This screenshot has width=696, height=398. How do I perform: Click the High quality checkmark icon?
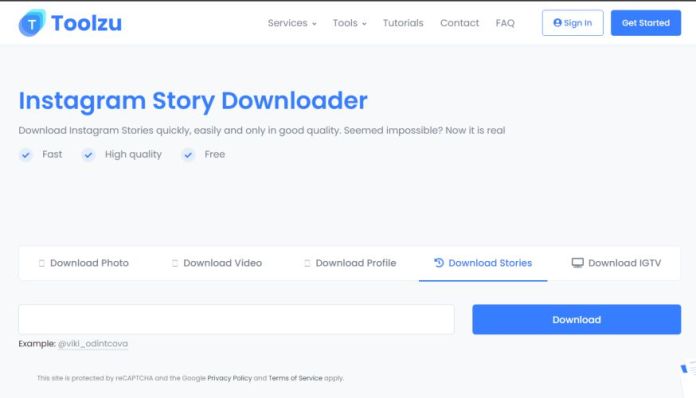click(x=88, y=155)
